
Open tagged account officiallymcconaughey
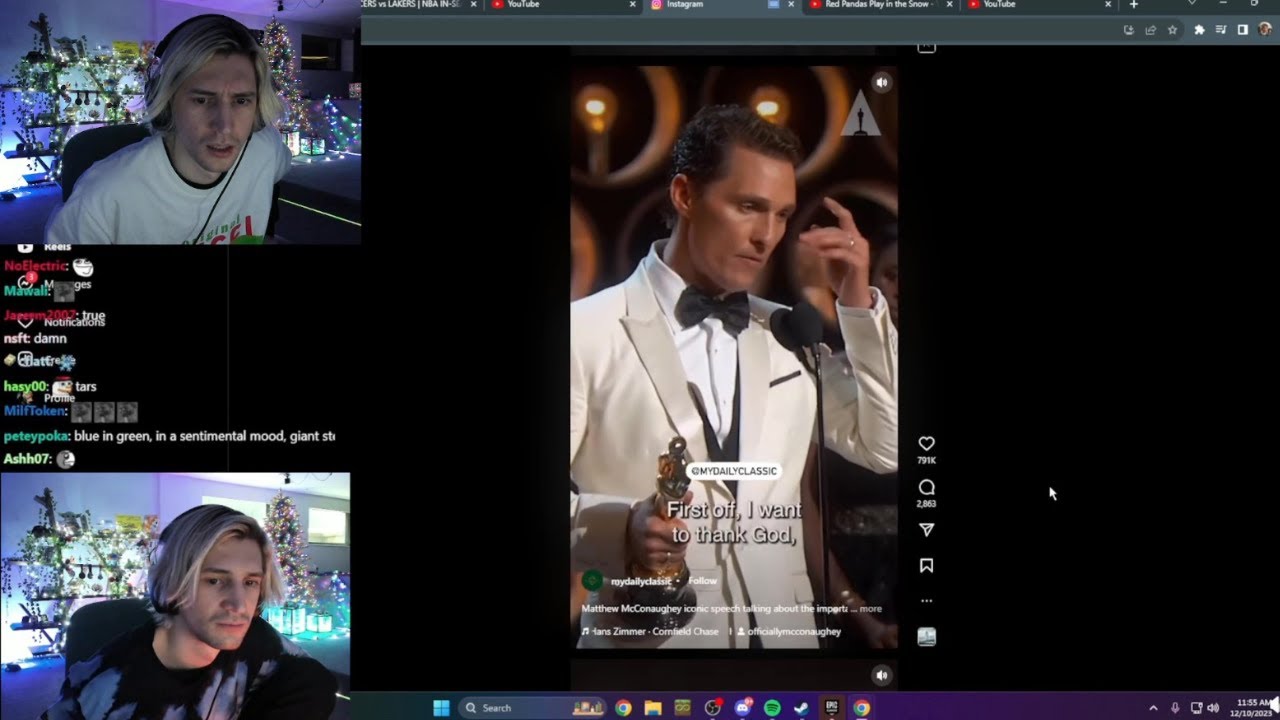click(791, 632)
